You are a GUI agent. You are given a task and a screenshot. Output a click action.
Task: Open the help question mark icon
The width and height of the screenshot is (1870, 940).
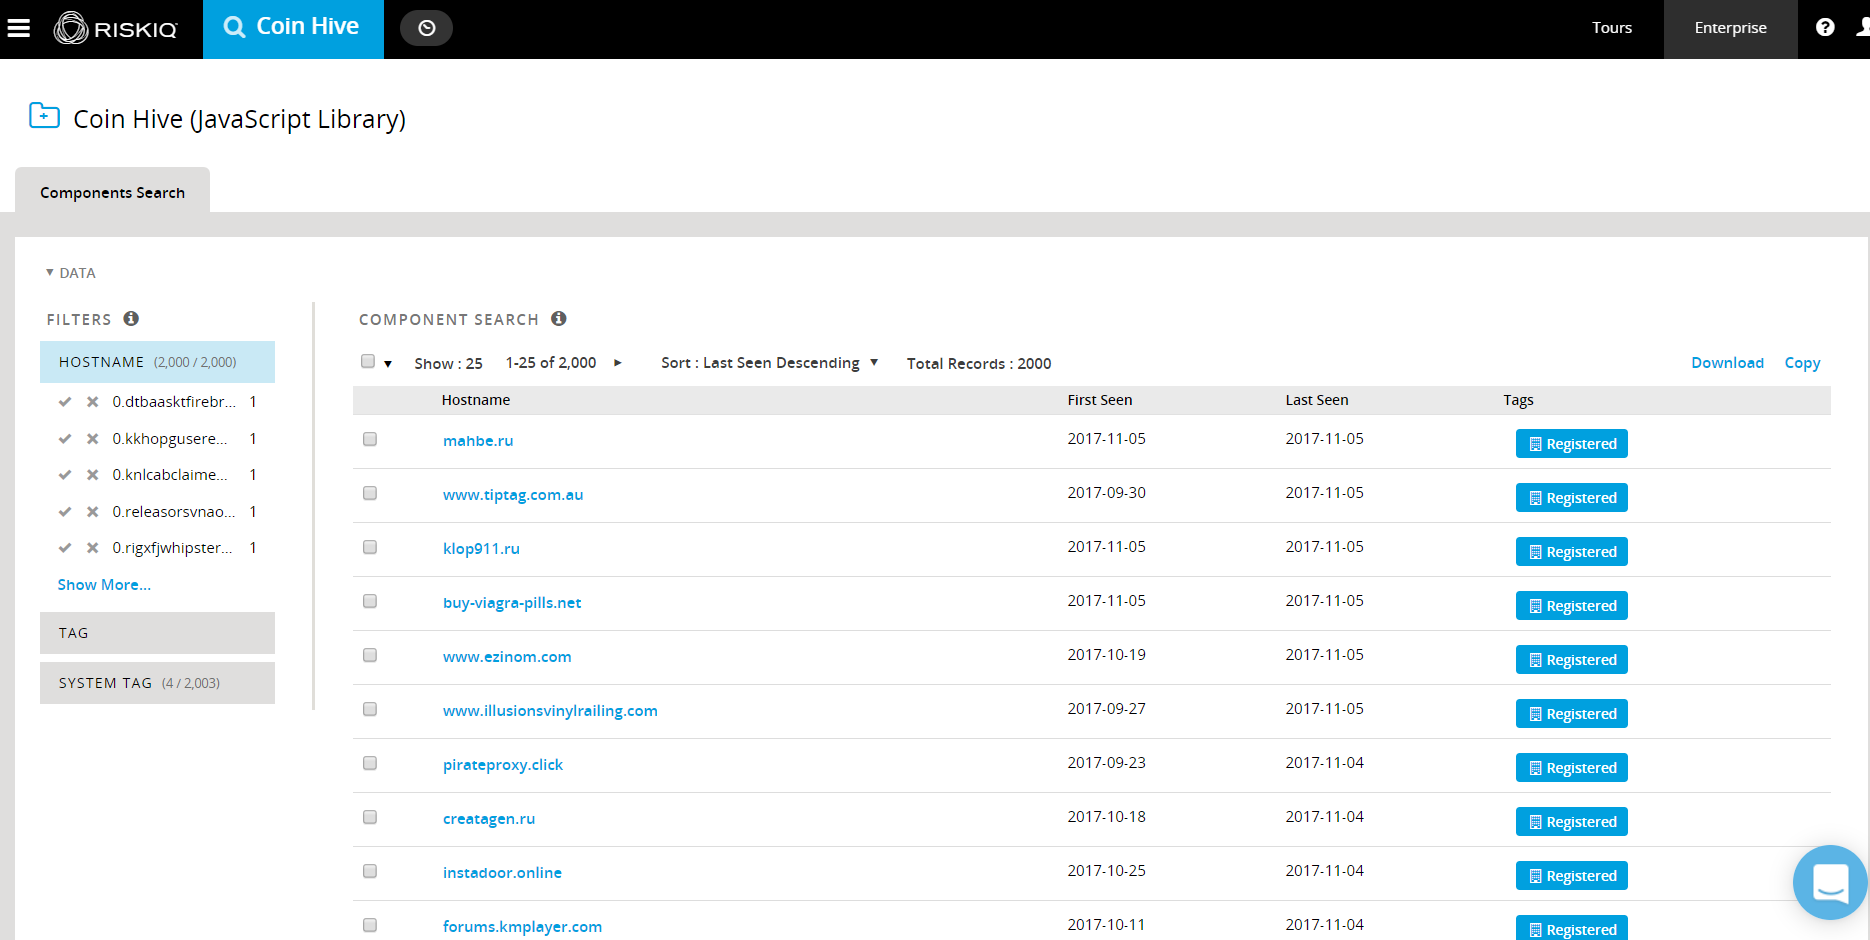click(1825, 27)
